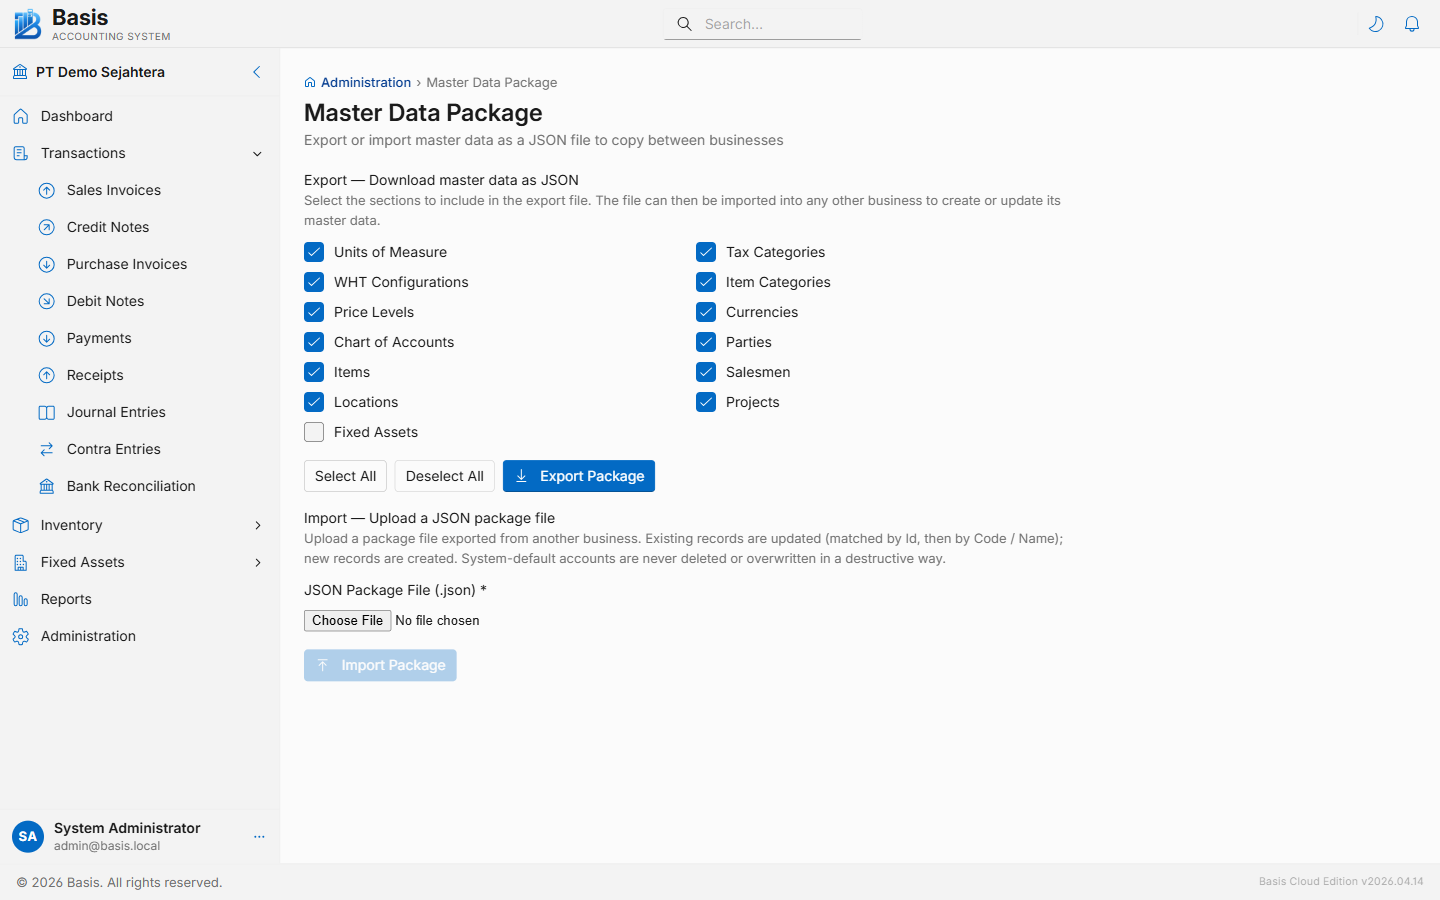Follow the Administration breadcrumb link
This screenshot has height=900, width=1440.
click(366, 82)
